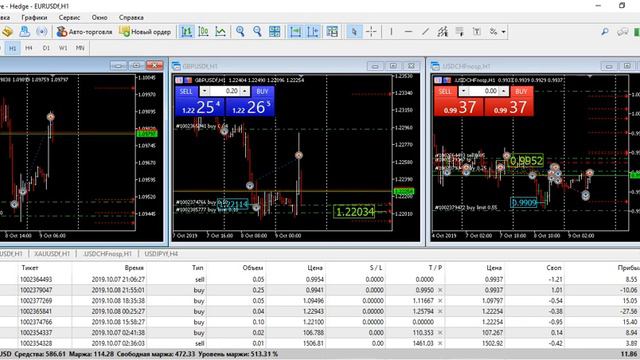640x360 pixels.
Task: Open the search magnifier in toolbar
Action: pos(605,32)
